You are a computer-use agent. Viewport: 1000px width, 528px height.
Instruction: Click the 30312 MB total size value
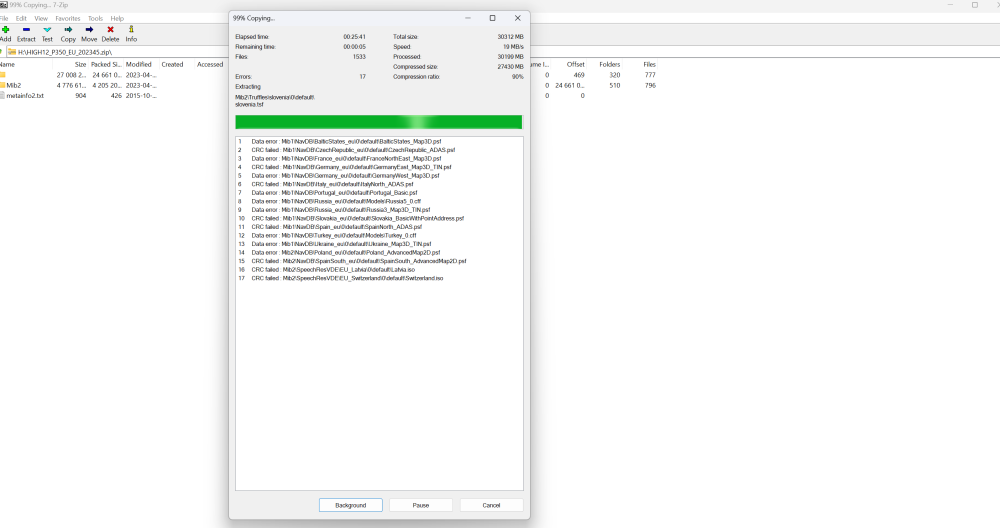click(510, 37)
